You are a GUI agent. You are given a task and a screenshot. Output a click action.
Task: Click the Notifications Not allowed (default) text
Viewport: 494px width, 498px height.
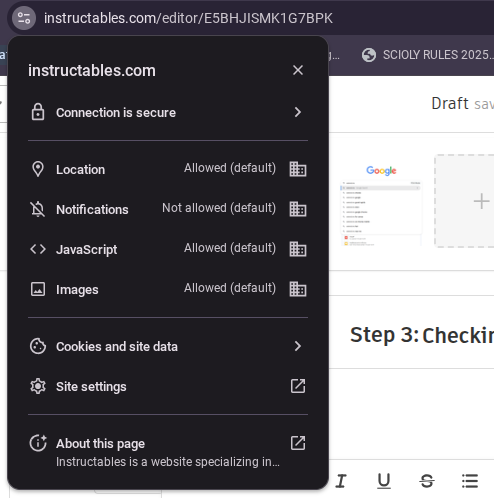(219, 208)
